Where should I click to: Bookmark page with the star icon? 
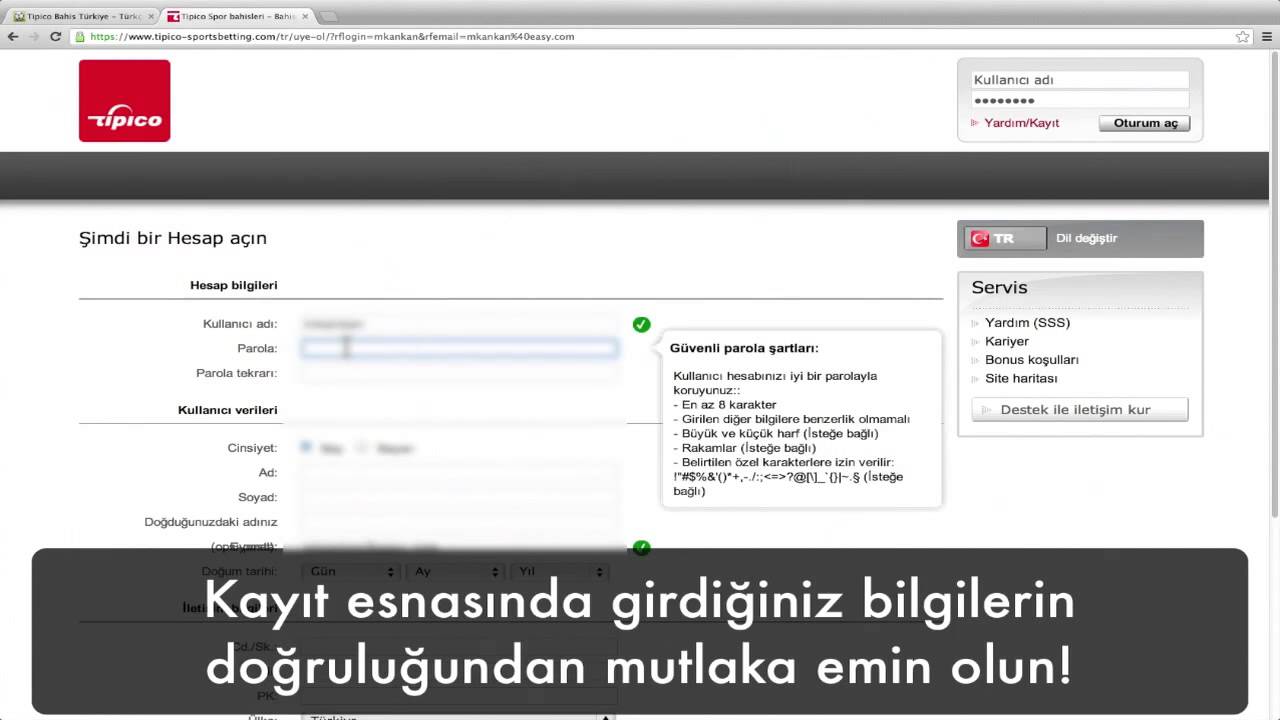tap(1243, 36)
